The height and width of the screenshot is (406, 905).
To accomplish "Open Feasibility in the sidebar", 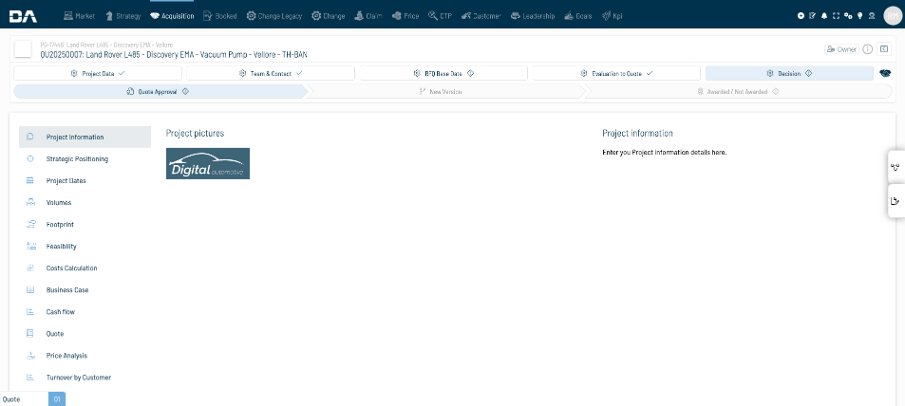I will (85, 246).
